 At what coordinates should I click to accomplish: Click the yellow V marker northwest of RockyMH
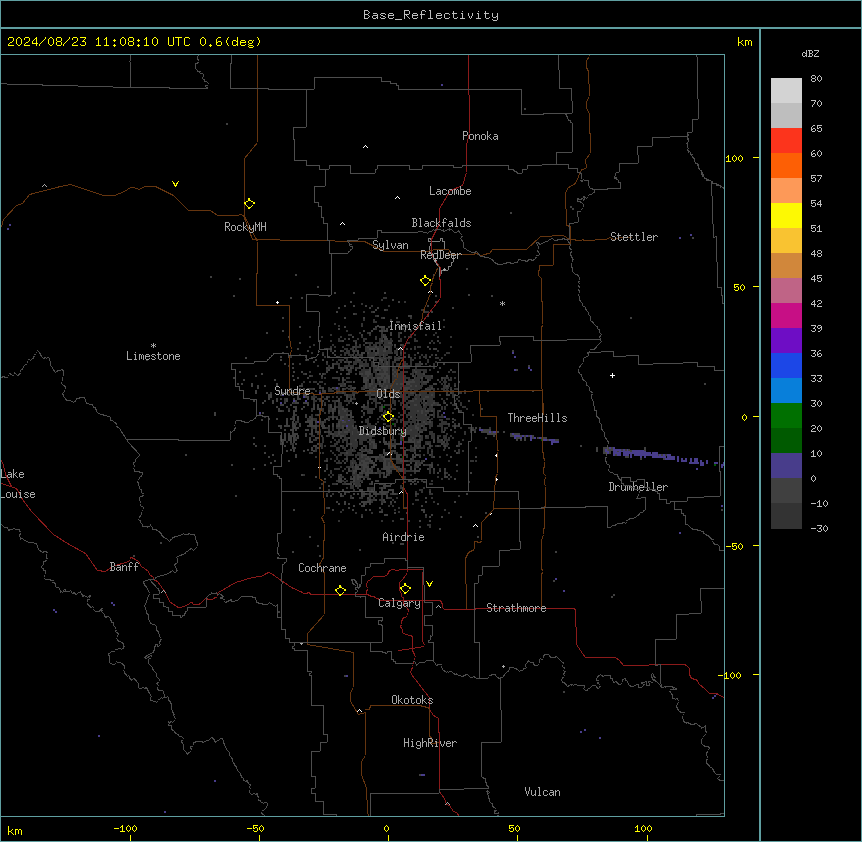tap(175, 184)
